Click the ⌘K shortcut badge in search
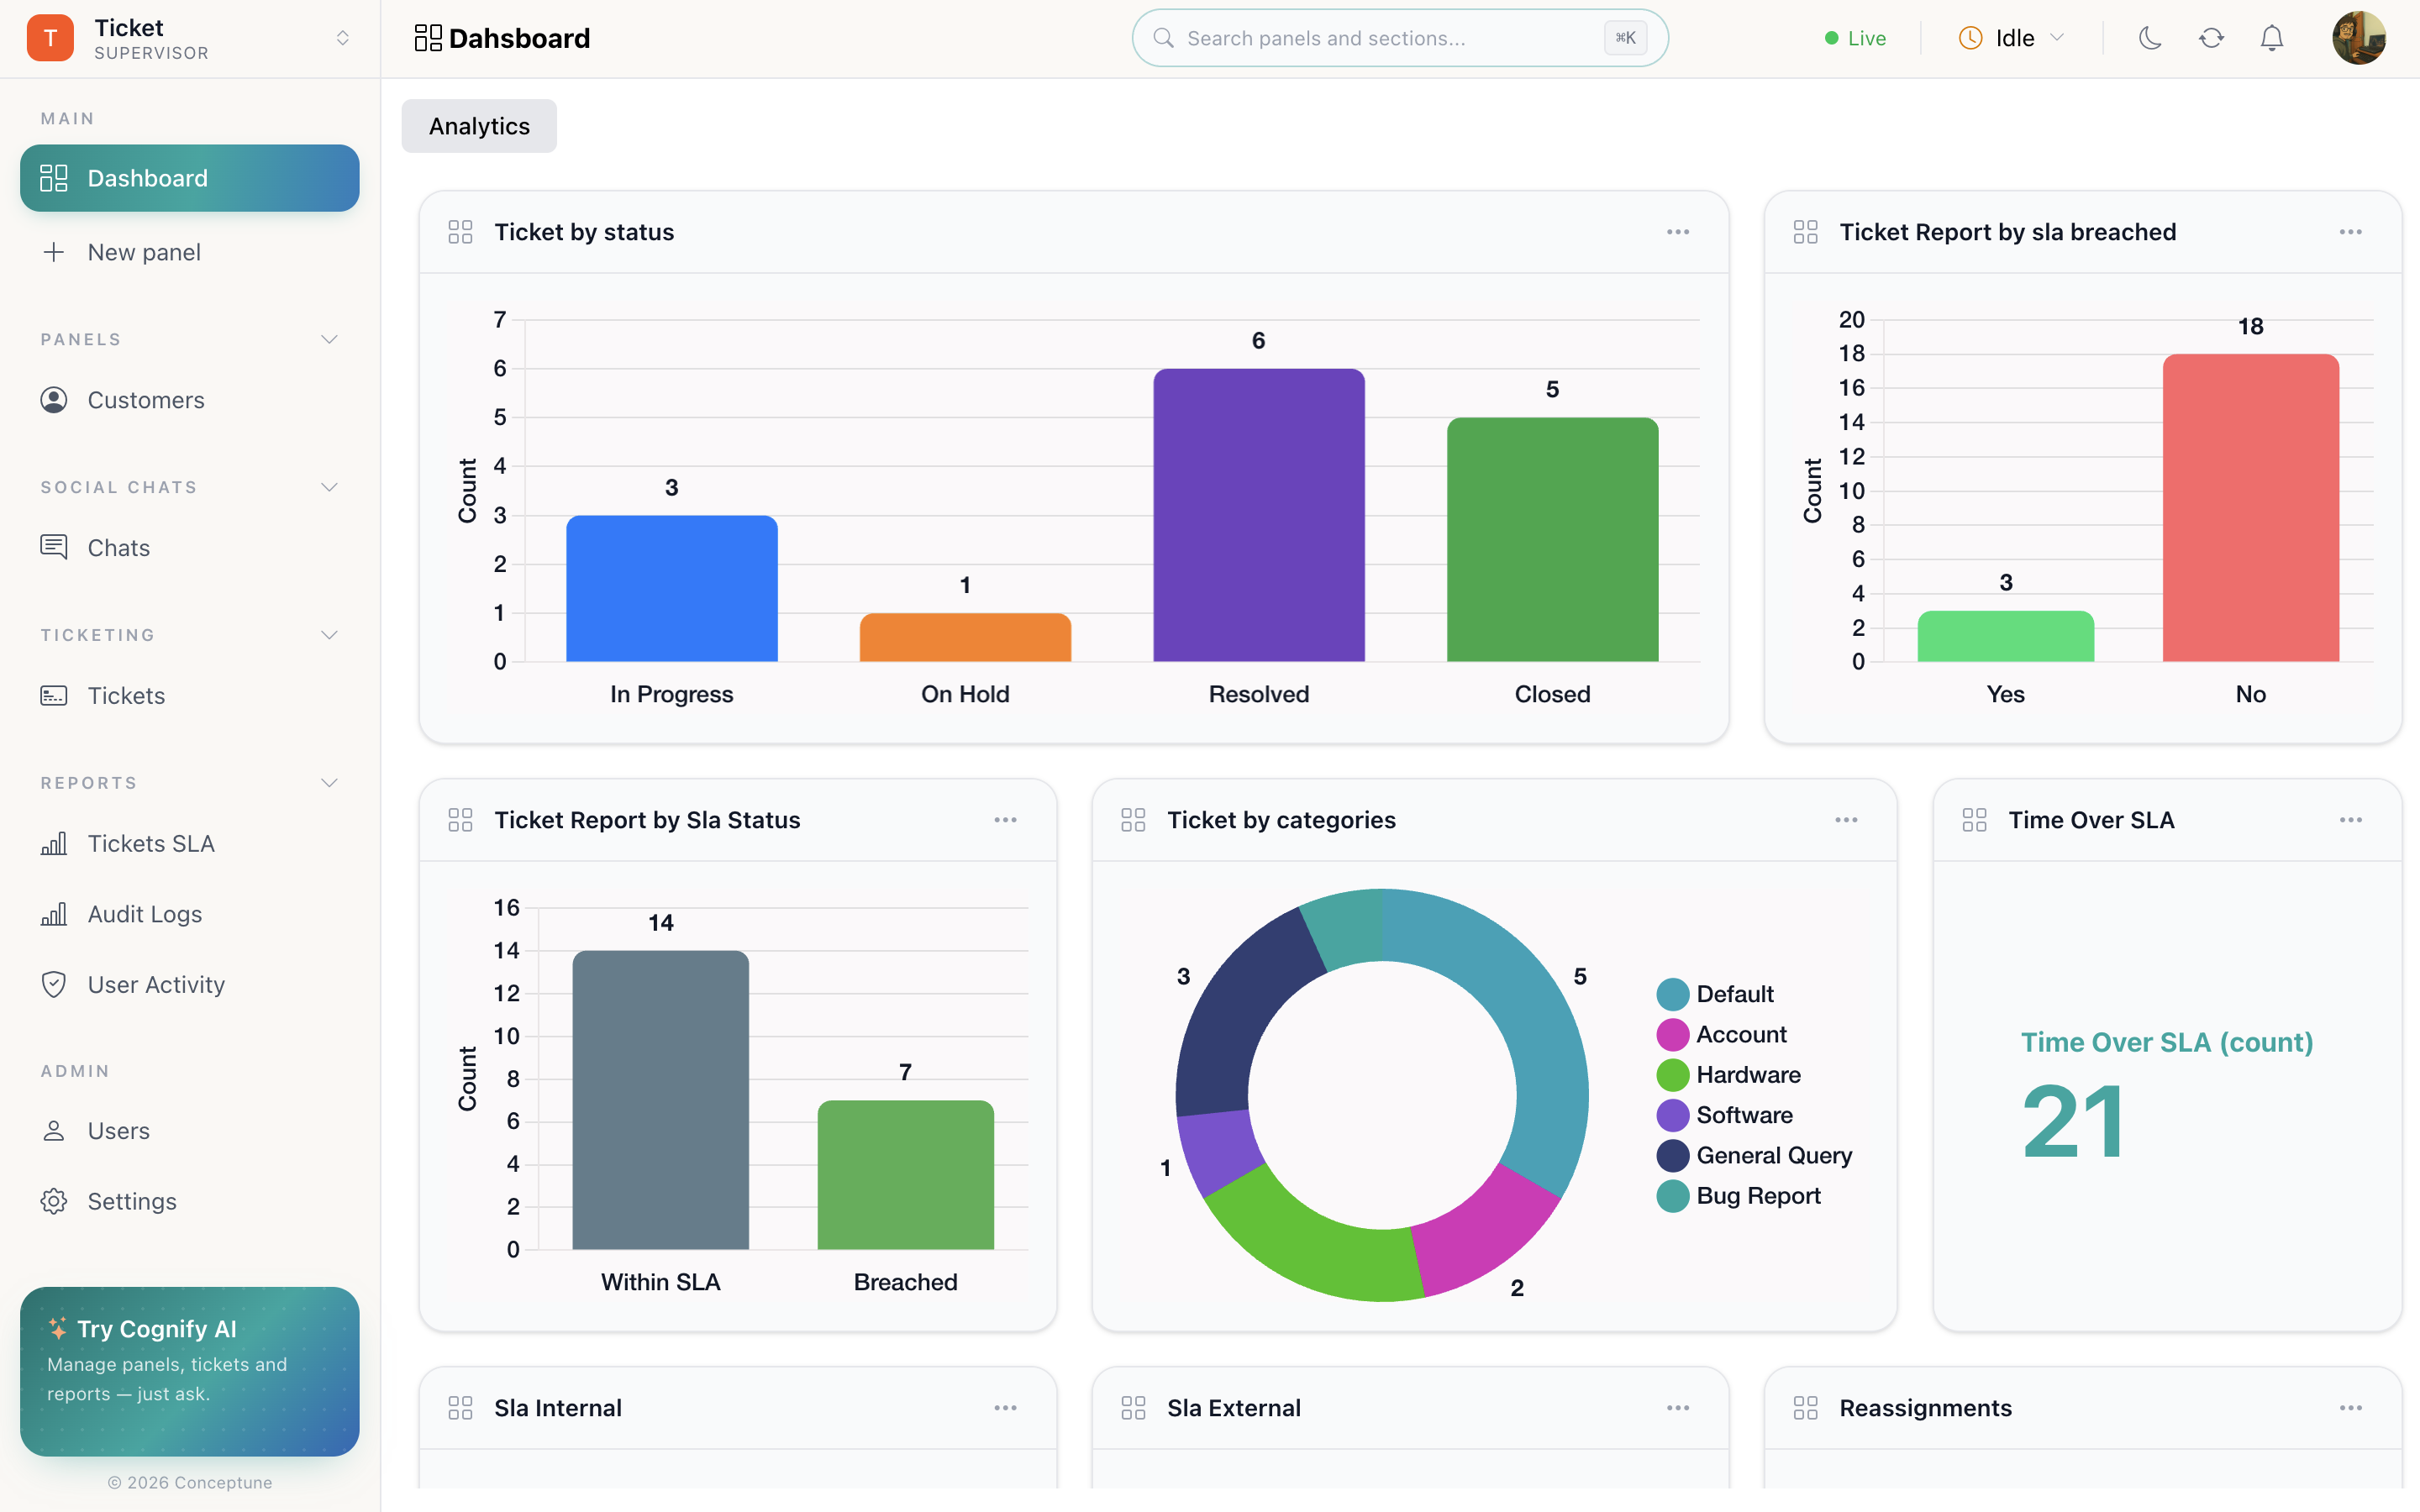 point(1625,38)
